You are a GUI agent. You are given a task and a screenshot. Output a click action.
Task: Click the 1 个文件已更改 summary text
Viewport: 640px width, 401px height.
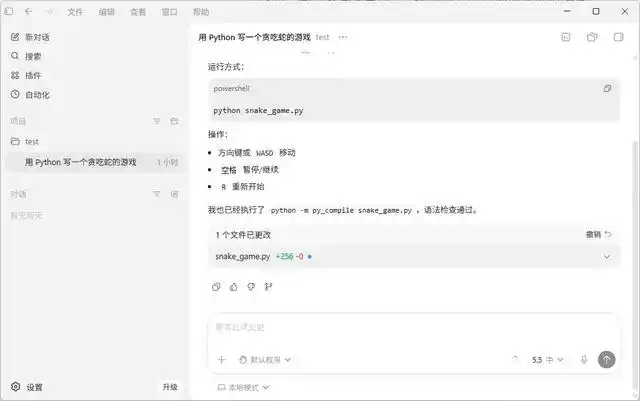(243, 235)
